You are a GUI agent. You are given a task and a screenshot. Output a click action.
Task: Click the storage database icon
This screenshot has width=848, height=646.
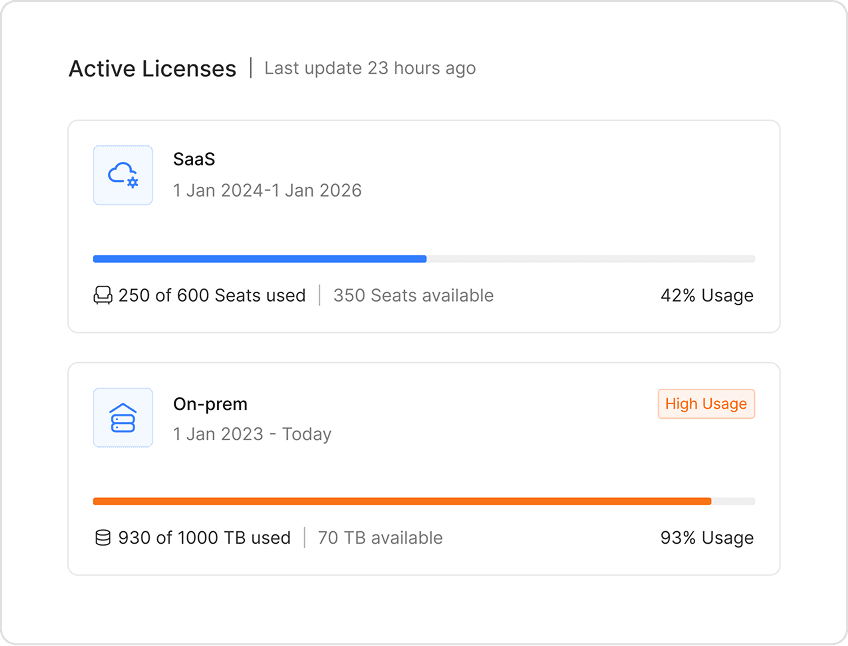[x=103, y=537]
